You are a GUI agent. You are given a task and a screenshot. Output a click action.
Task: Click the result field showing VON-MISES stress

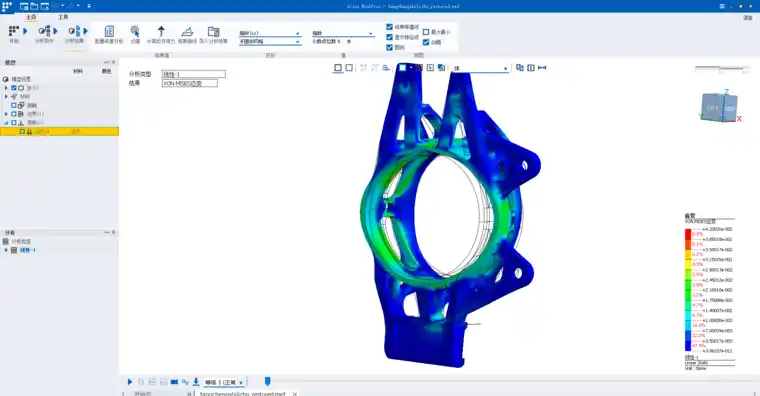(190, 83)
